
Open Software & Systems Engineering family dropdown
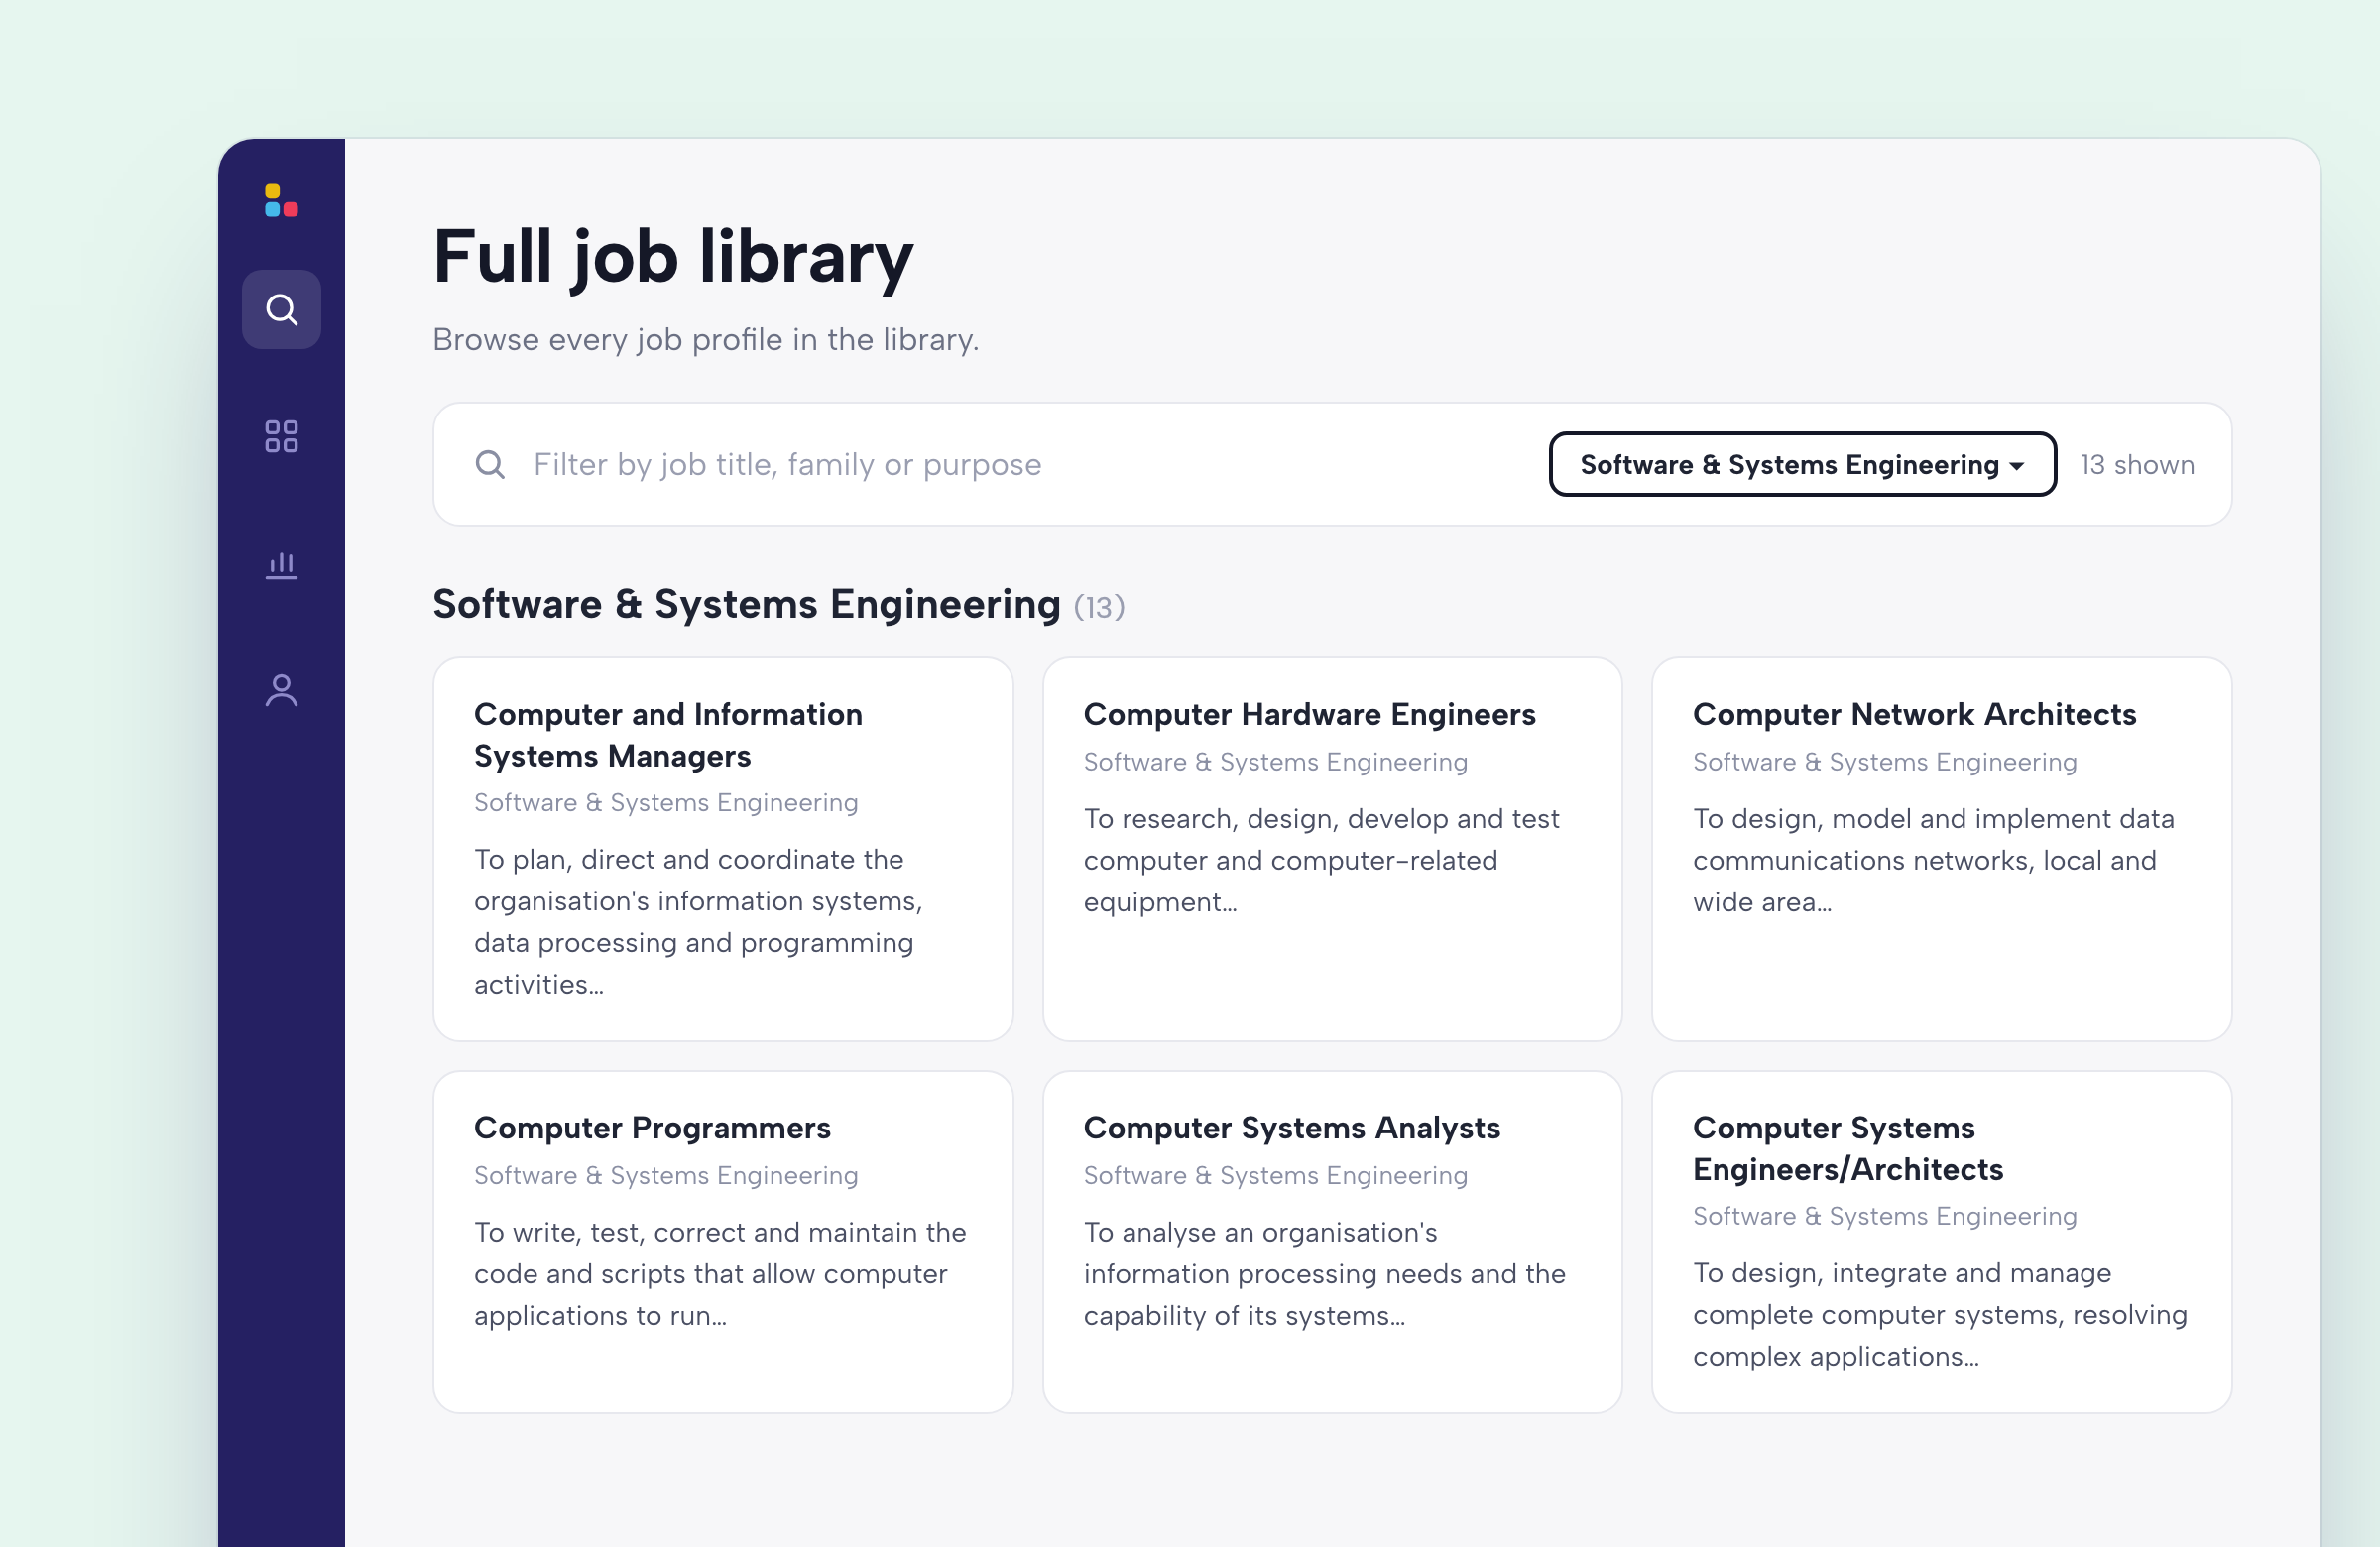1802,464
